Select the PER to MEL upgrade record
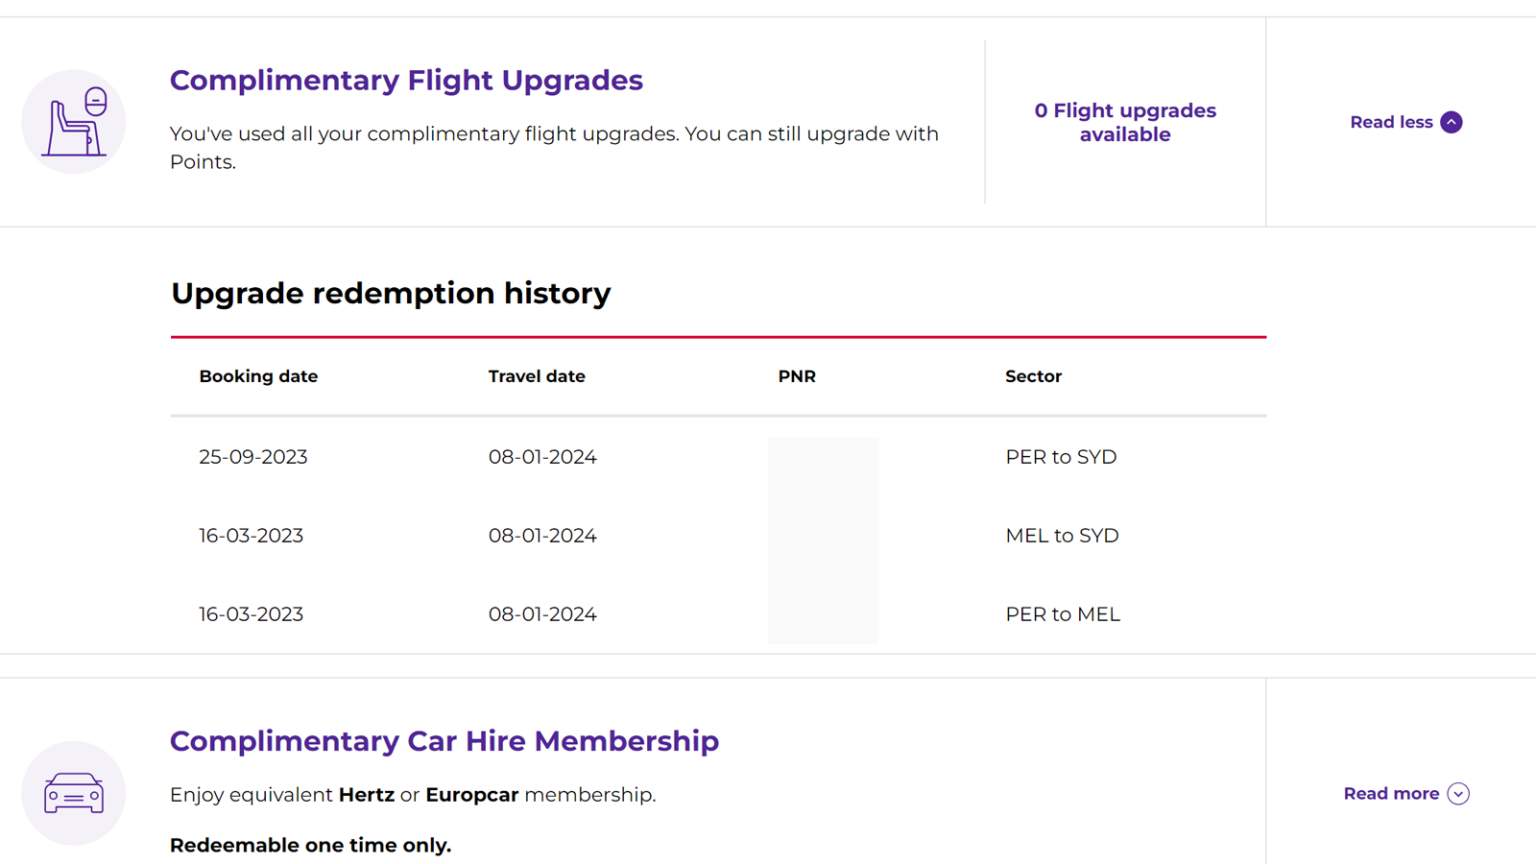Viewport: 1536px width, 864px height. click(x=1062, y=614)
